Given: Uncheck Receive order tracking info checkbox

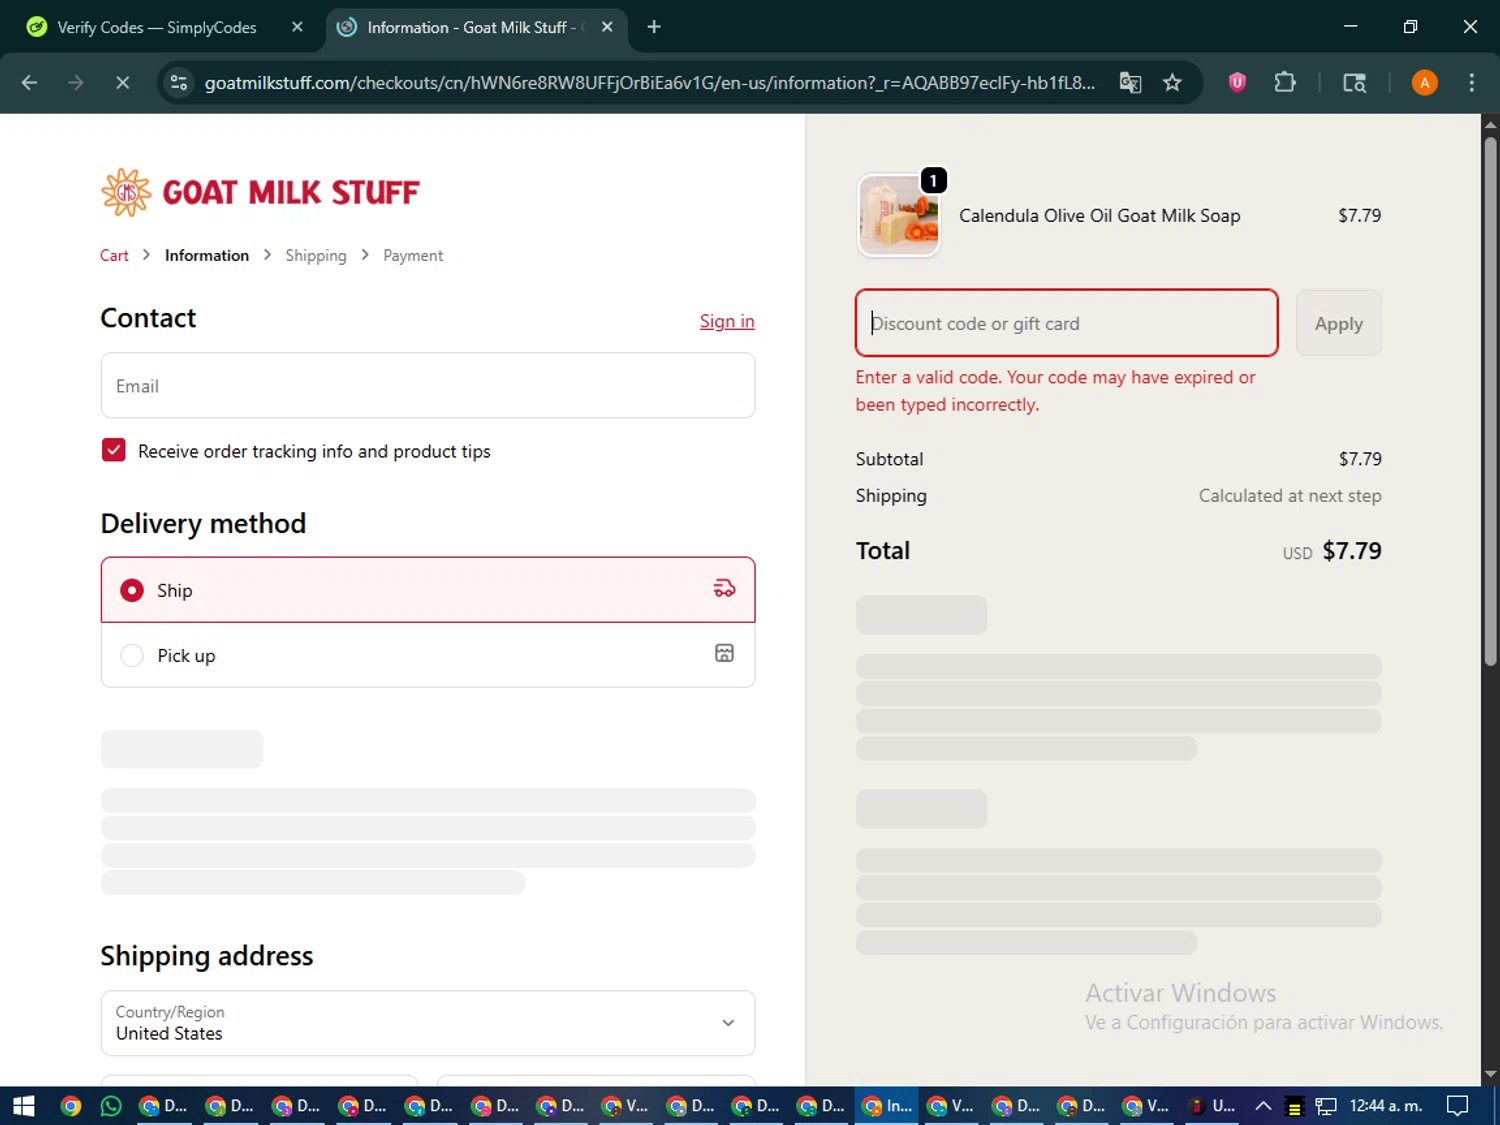Looking at the screenshot, I should pyautogui.click(x=114, y=450).
